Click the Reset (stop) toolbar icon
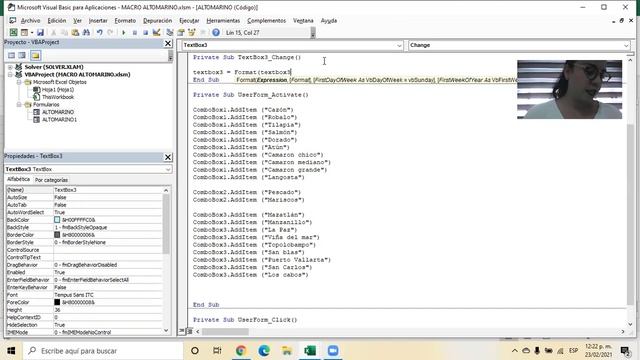This screenshot has width=640, height=360. coord(145,32)
